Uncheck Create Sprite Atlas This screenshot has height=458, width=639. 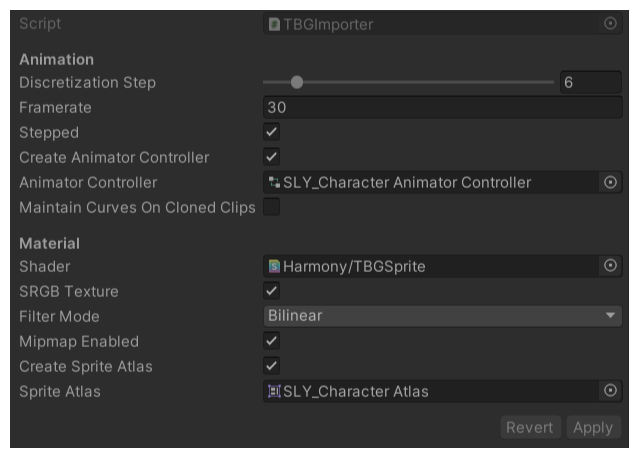(x=271, y=366)
